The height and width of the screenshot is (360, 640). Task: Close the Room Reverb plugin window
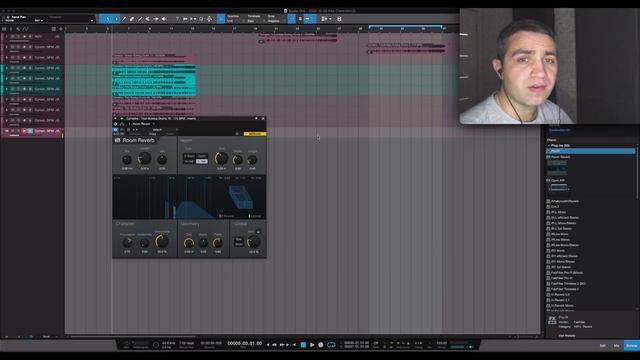click(x=263, y=118)
